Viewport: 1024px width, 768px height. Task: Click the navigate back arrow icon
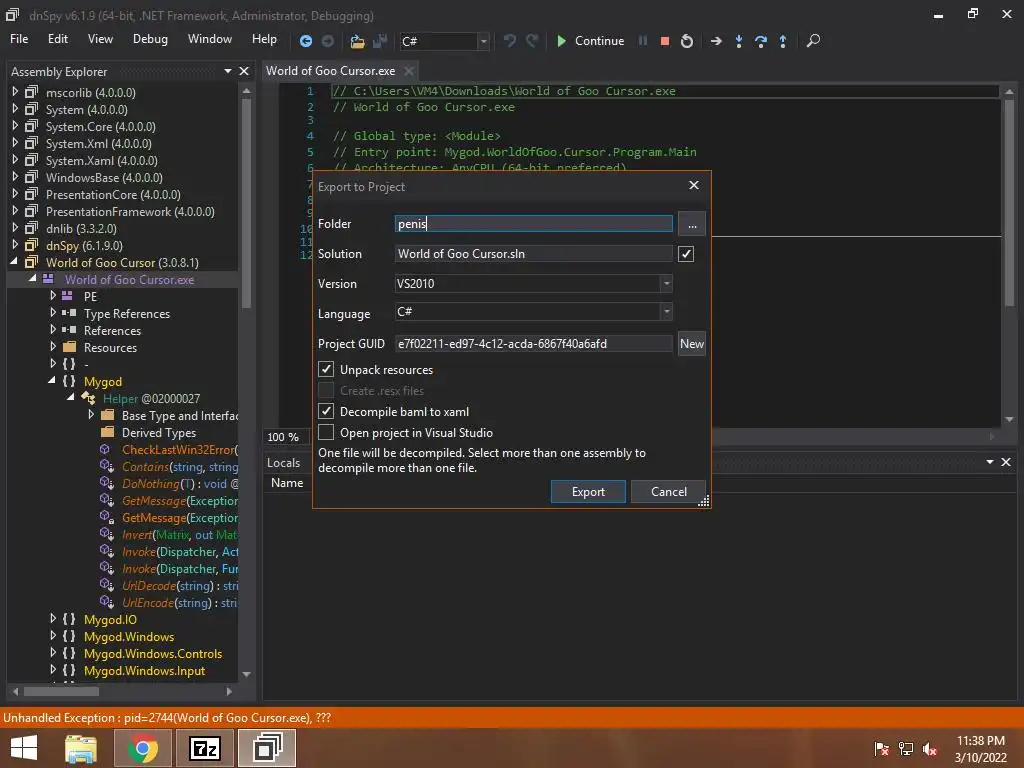tap(305, 41)
